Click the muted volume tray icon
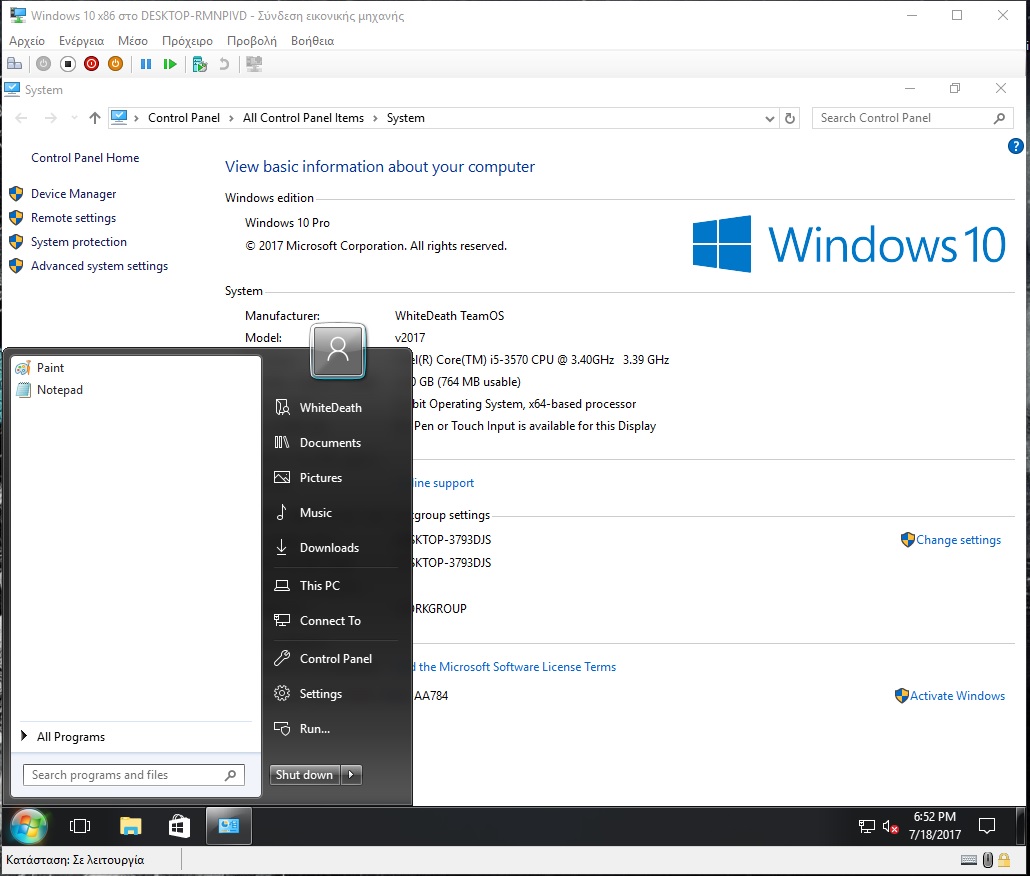This screenshot has width=1030, height=876. tap(890, 826)
